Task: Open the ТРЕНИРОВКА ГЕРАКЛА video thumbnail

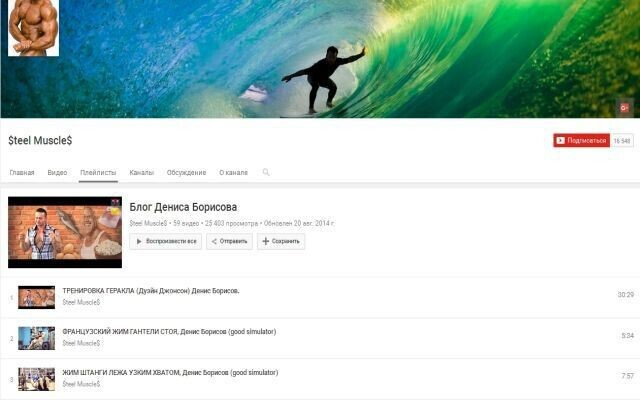Action: [37, 297]
